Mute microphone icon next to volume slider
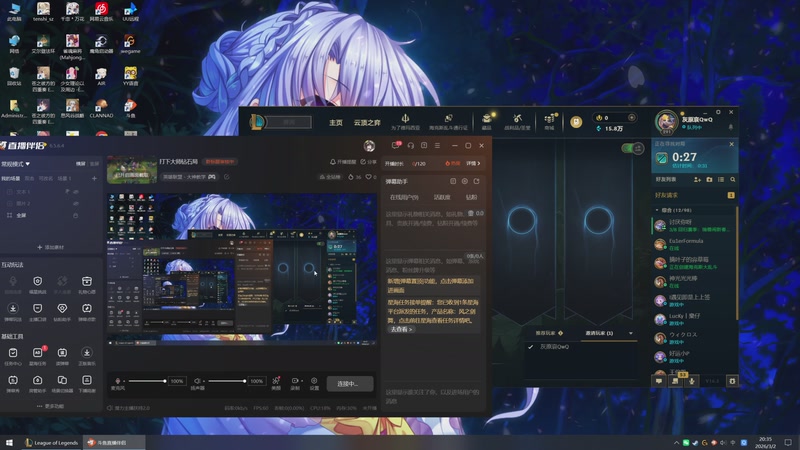The image size is (800, 450). click(x=118, y=381)
